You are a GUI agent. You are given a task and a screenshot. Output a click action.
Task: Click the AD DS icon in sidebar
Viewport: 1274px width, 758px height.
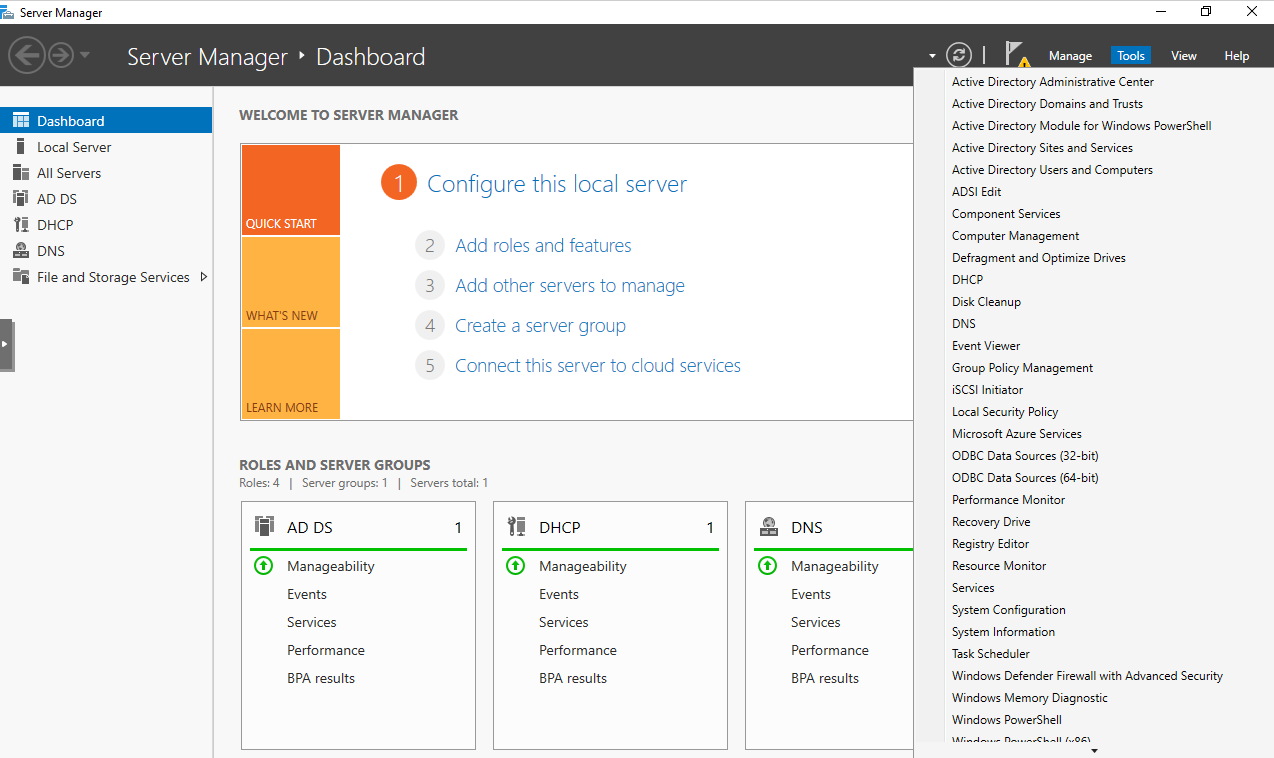tap(20, 199)
